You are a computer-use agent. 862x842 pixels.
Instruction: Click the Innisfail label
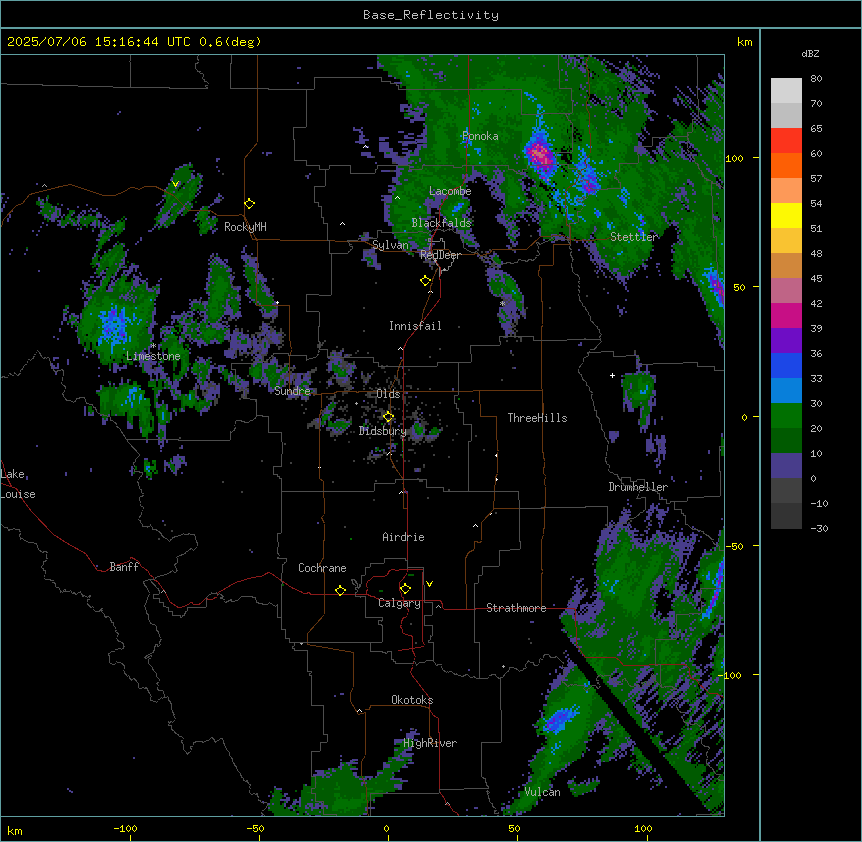tap(415, 326)
